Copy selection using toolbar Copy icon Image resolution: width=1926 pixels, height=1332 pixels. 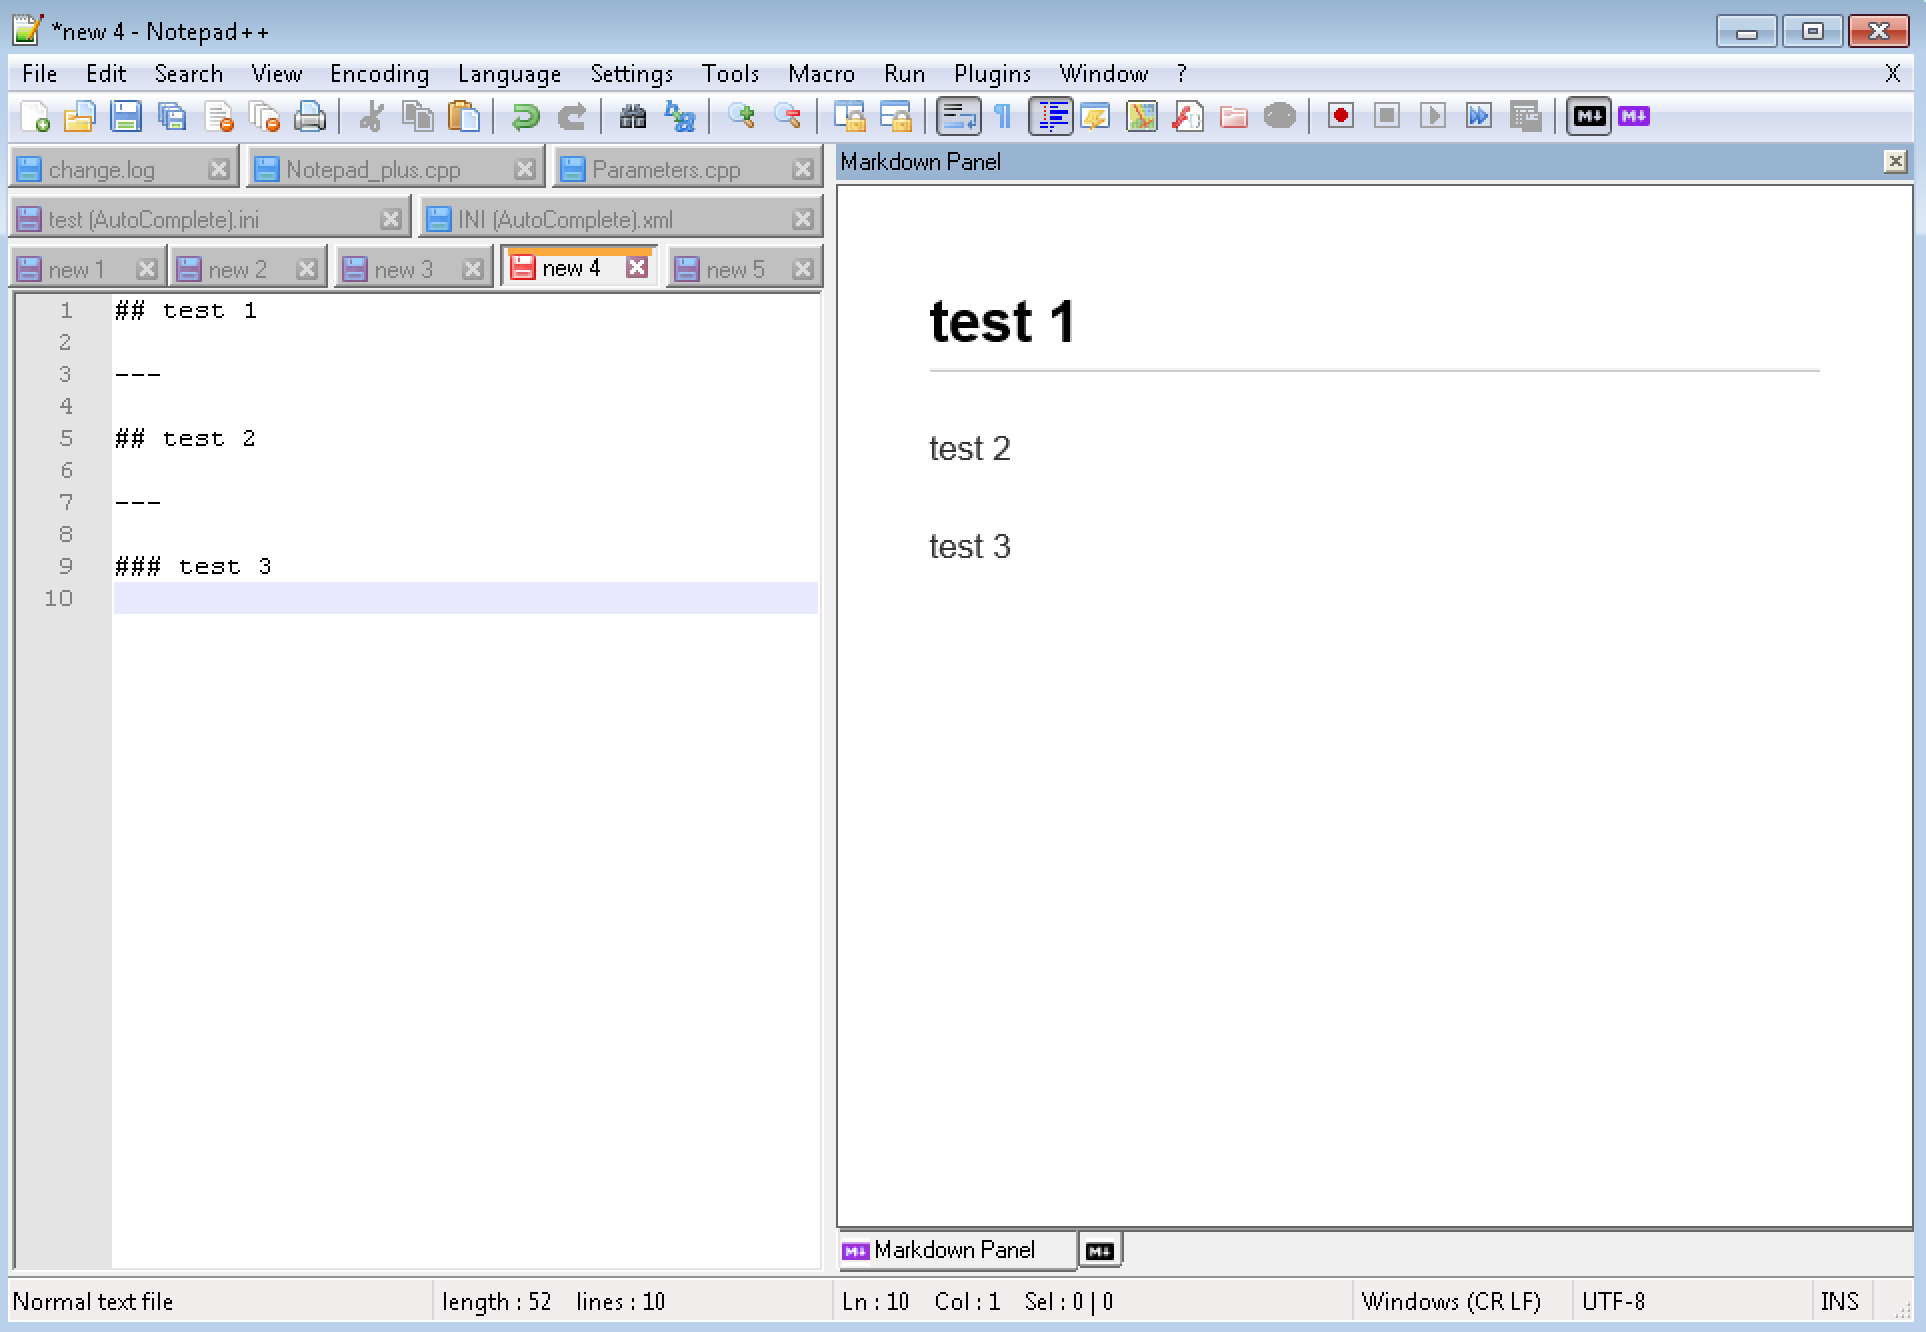[417, 117]
